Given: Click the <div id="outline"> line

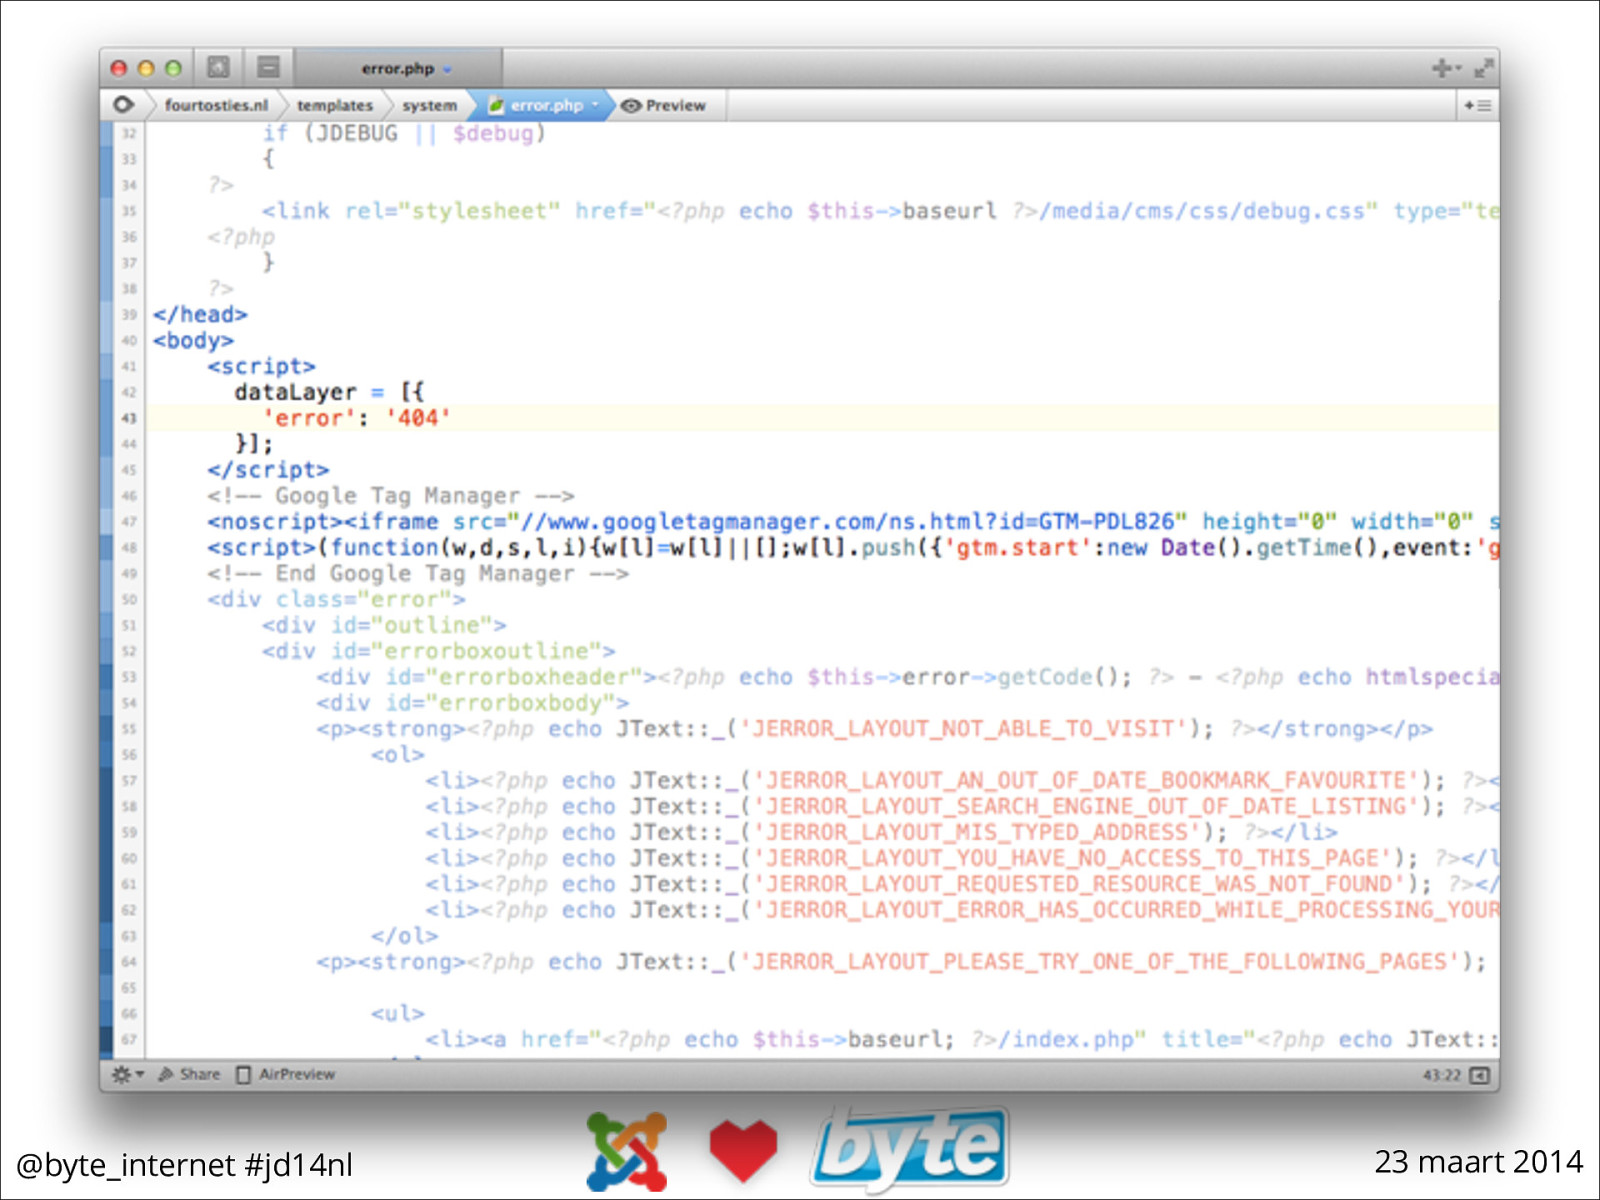Looking at the screenshot, I should pos(384,625).
